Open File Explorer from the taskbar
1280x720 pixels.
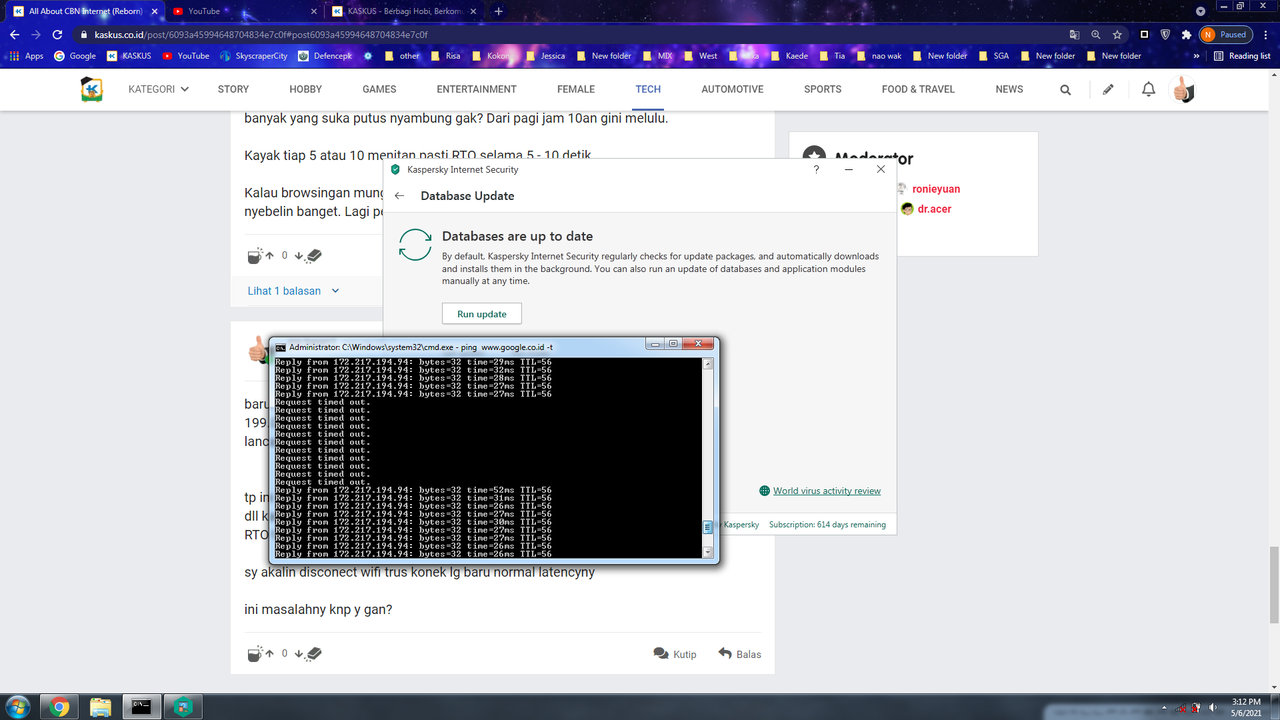tap(101, 707)
